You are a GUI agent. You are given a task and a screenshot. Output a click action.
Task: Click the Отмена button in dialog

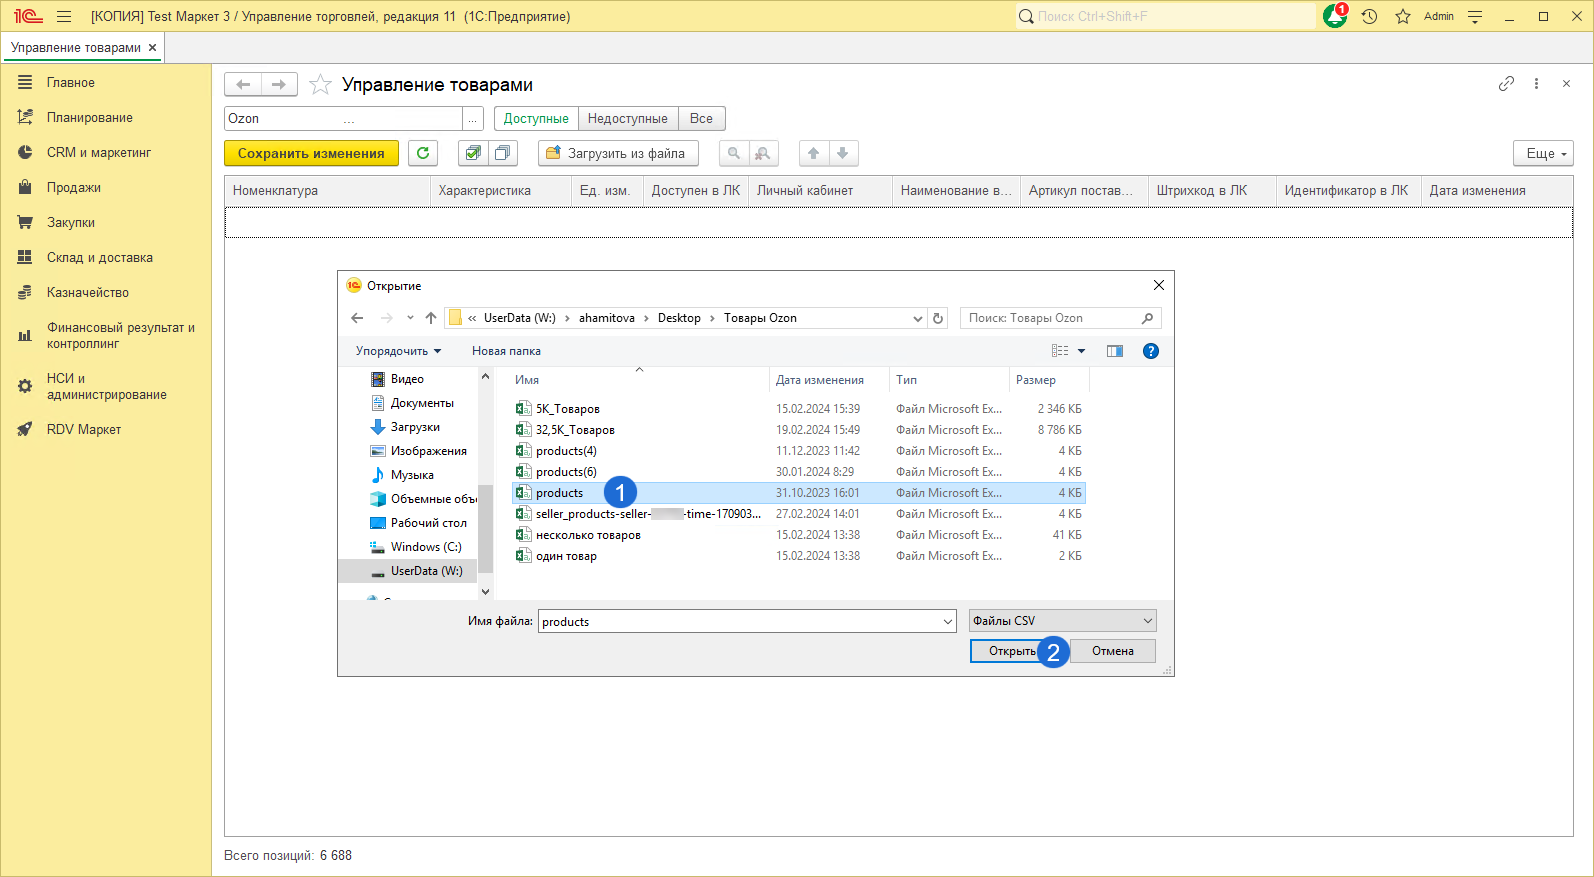pos(1112,651)
